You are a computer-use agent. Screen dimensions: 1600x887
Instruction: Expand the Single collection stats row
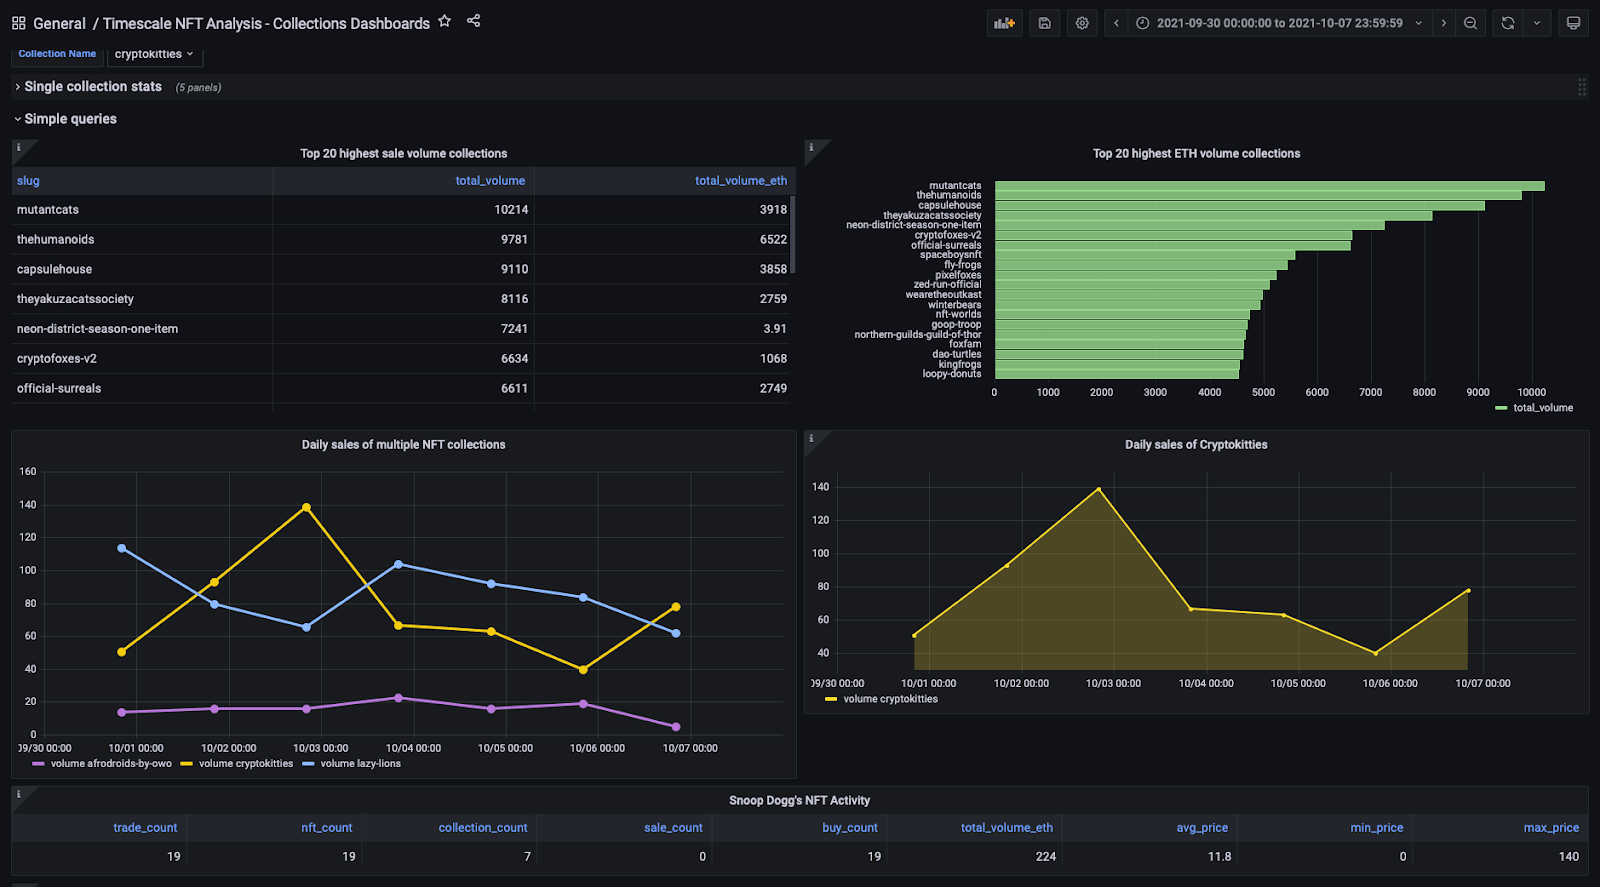pos(92,87)
